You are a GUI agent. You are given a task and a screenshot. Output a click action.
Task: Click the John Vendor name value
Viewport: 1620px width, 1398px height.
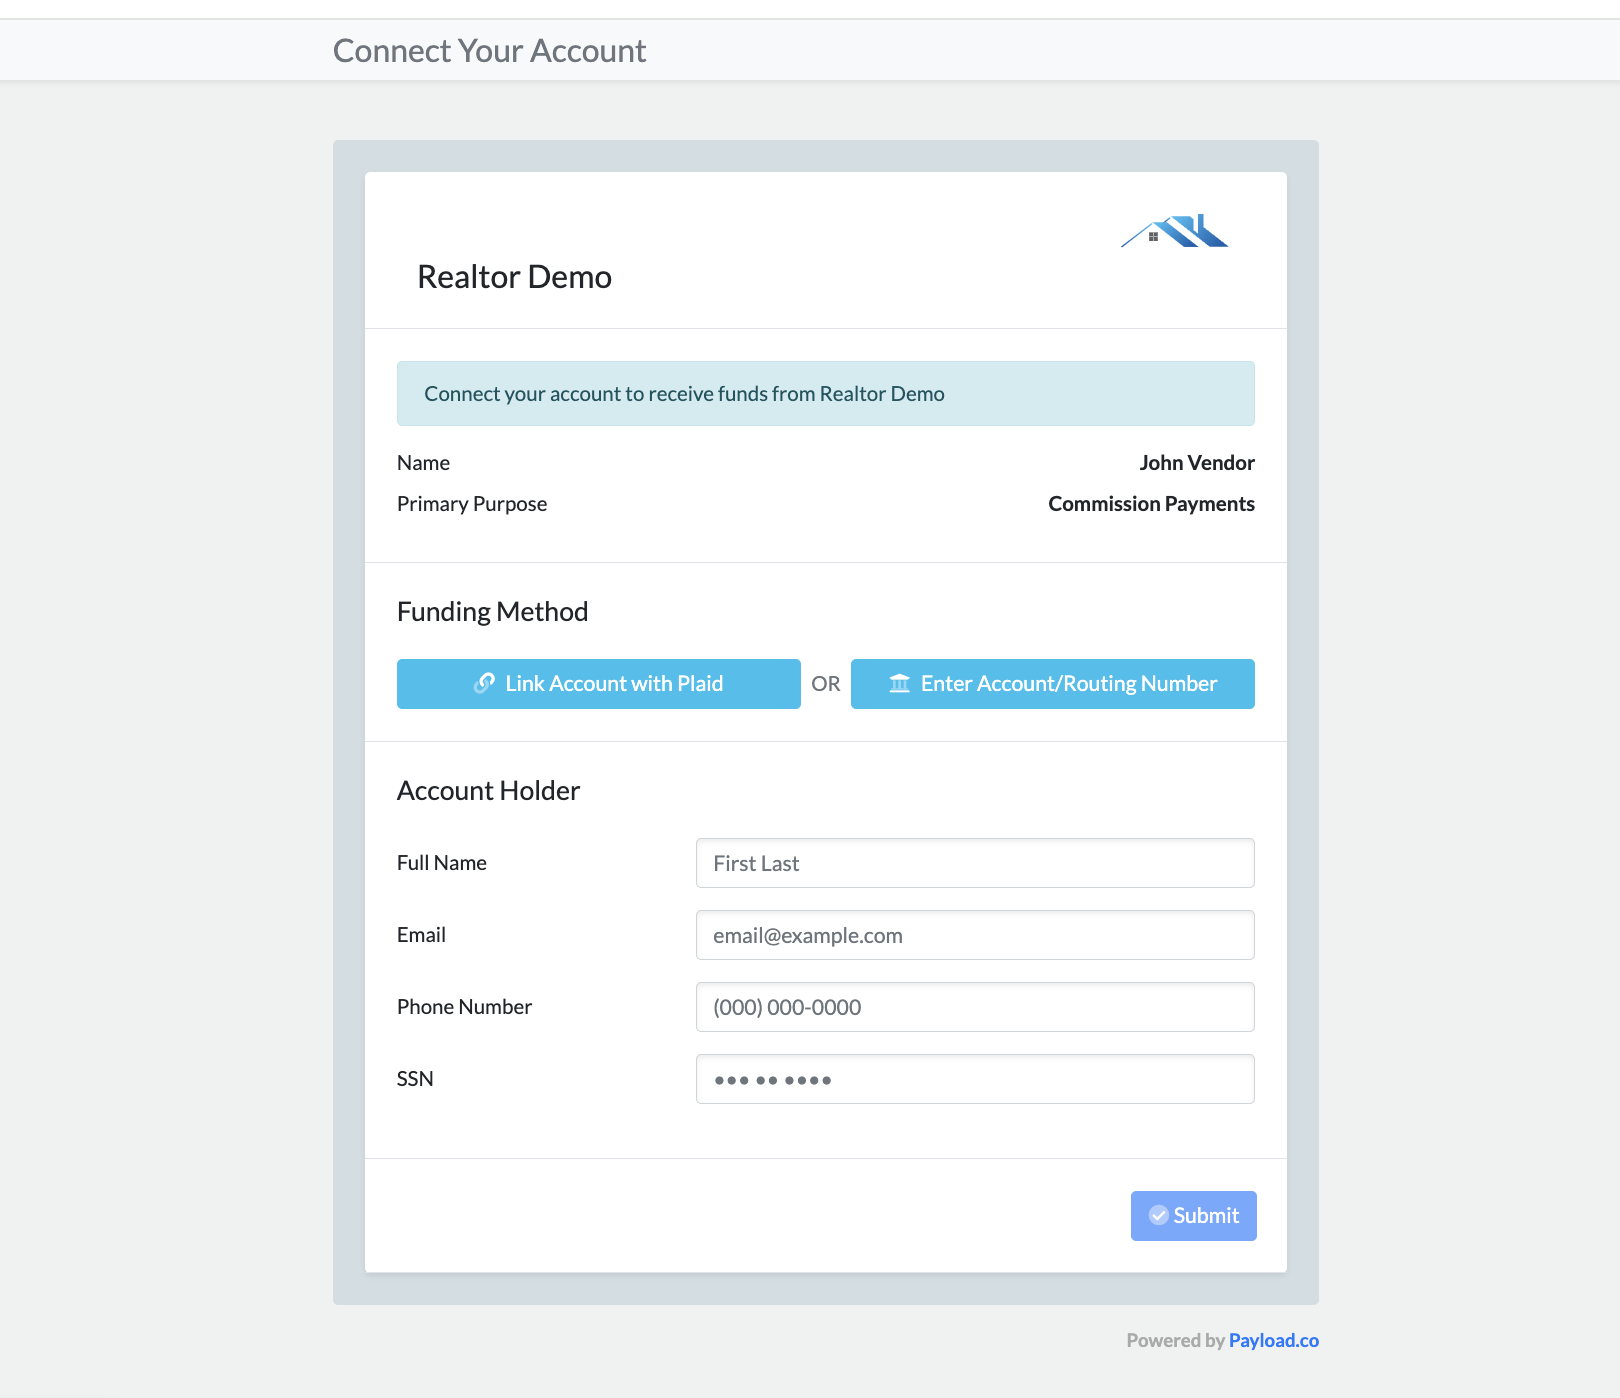(1197, 462)
